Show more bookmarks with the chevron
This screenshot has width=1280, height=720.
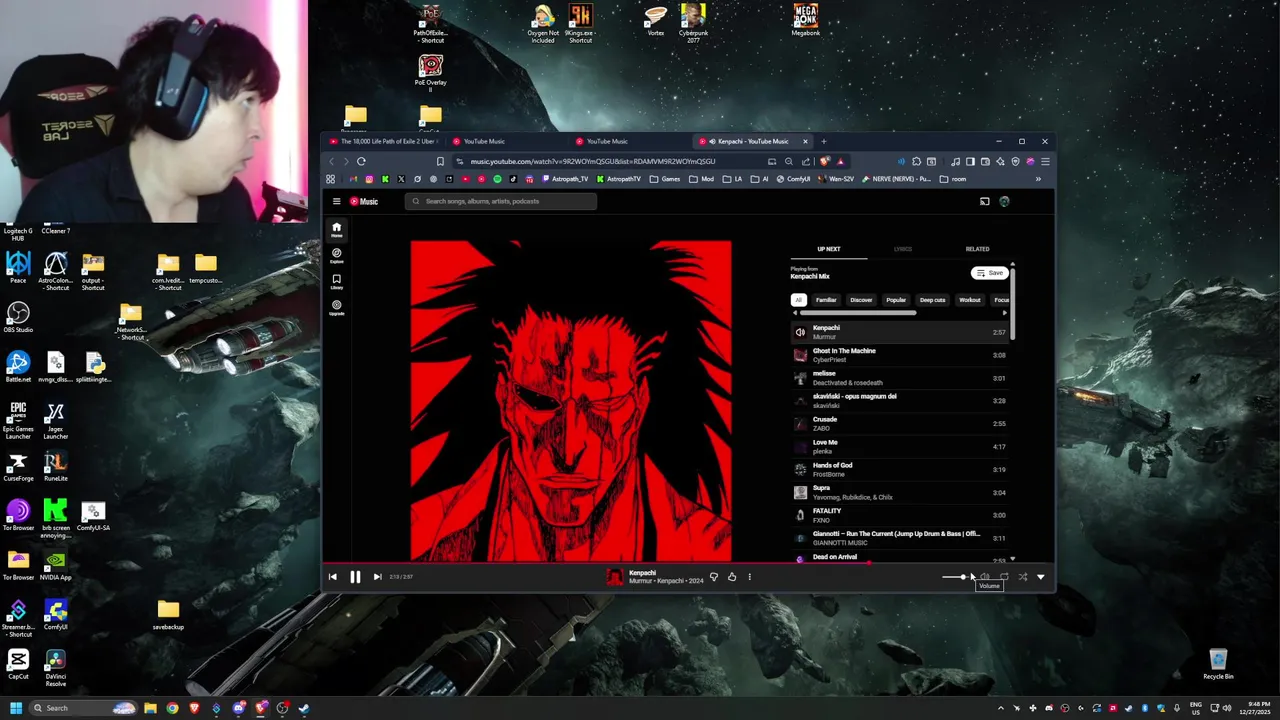[1038, 179]
